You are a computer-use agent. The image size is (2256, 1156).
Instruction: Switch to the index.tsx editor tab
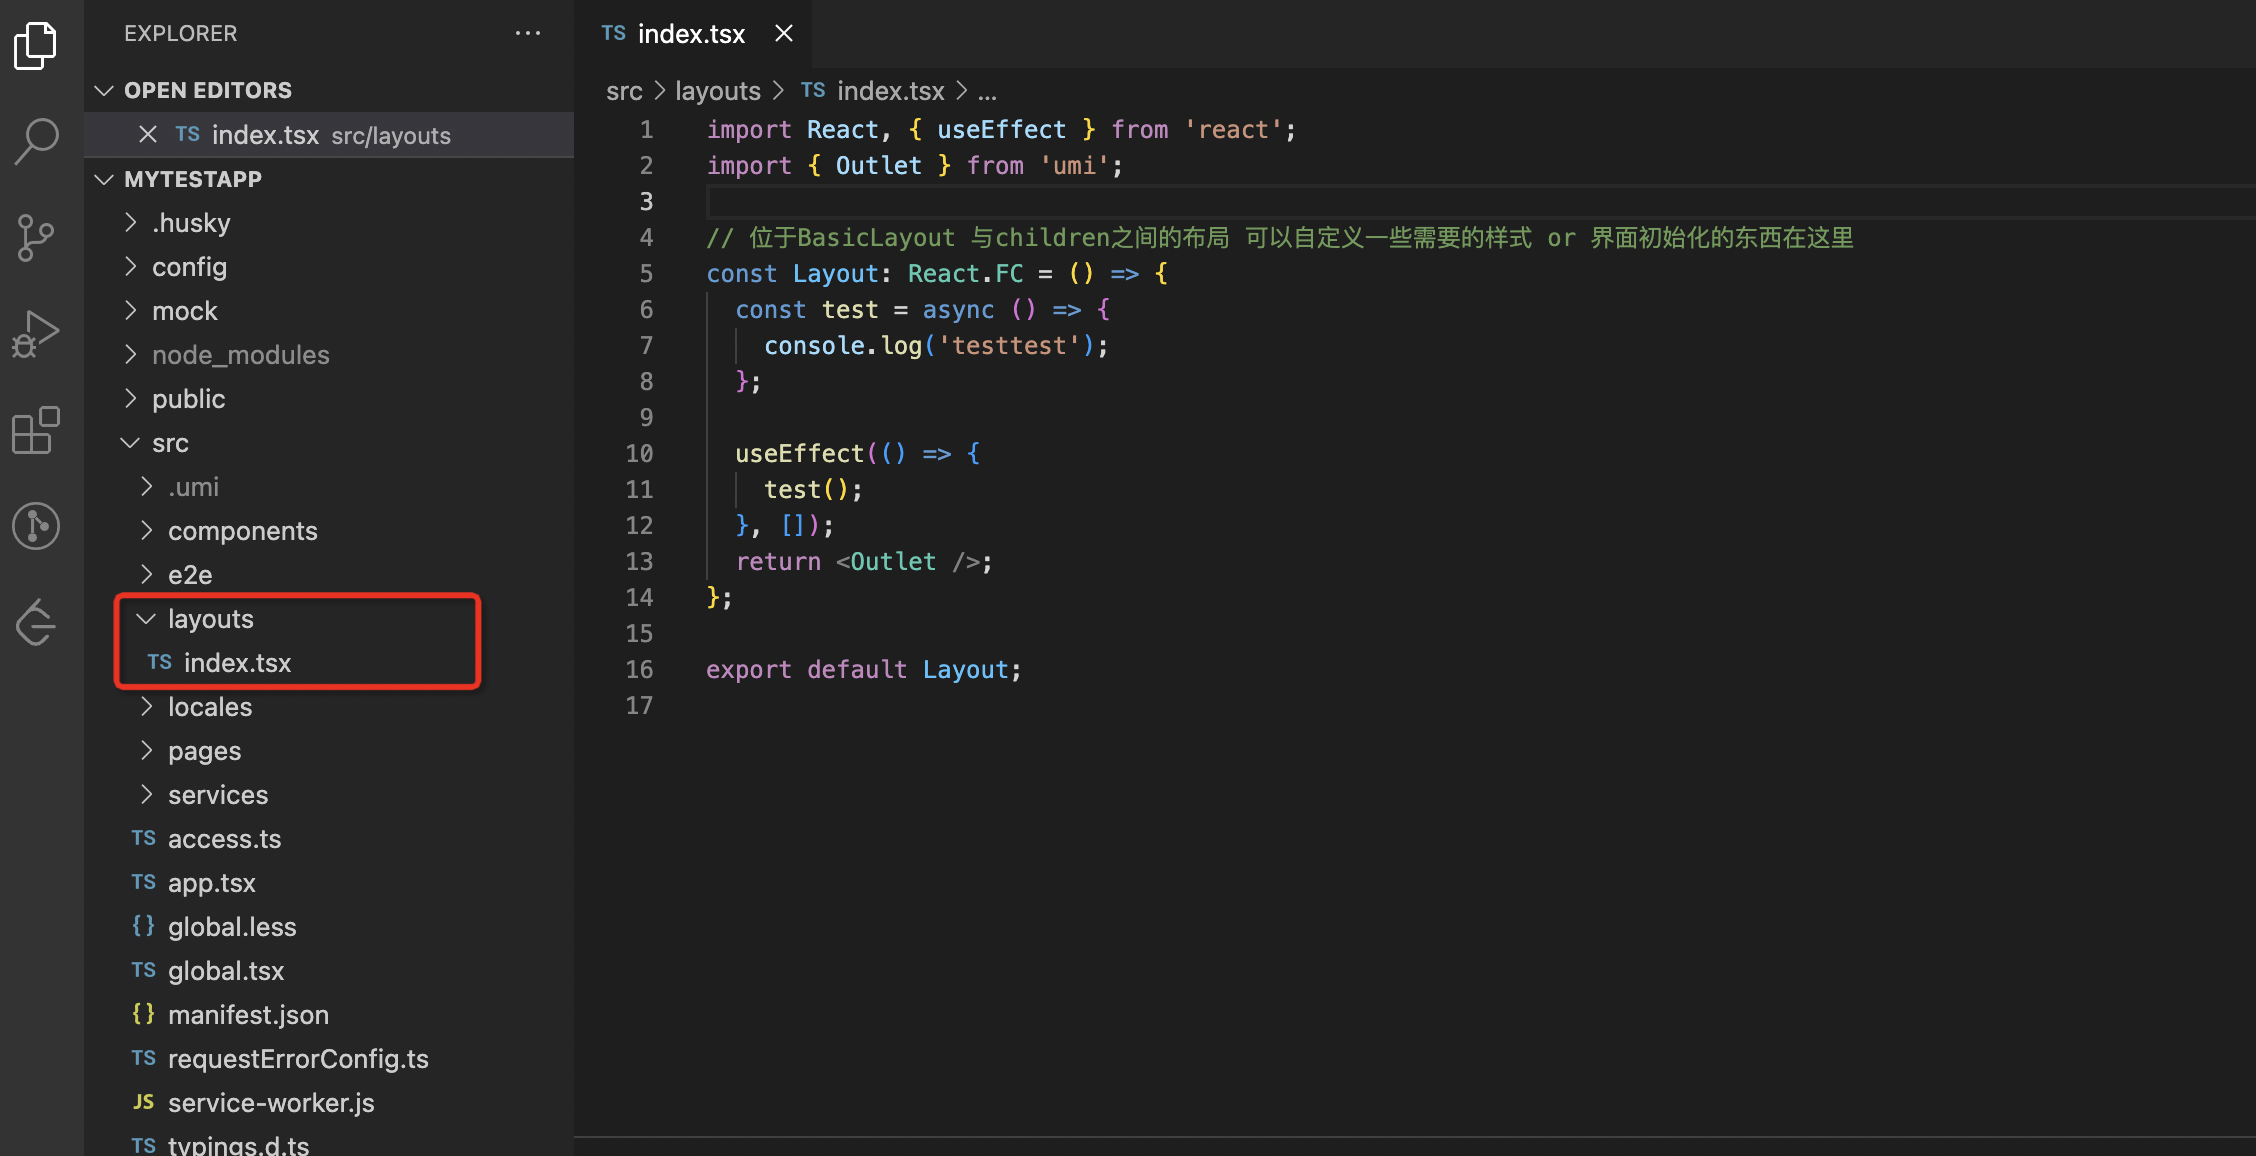tap(690, 33)
